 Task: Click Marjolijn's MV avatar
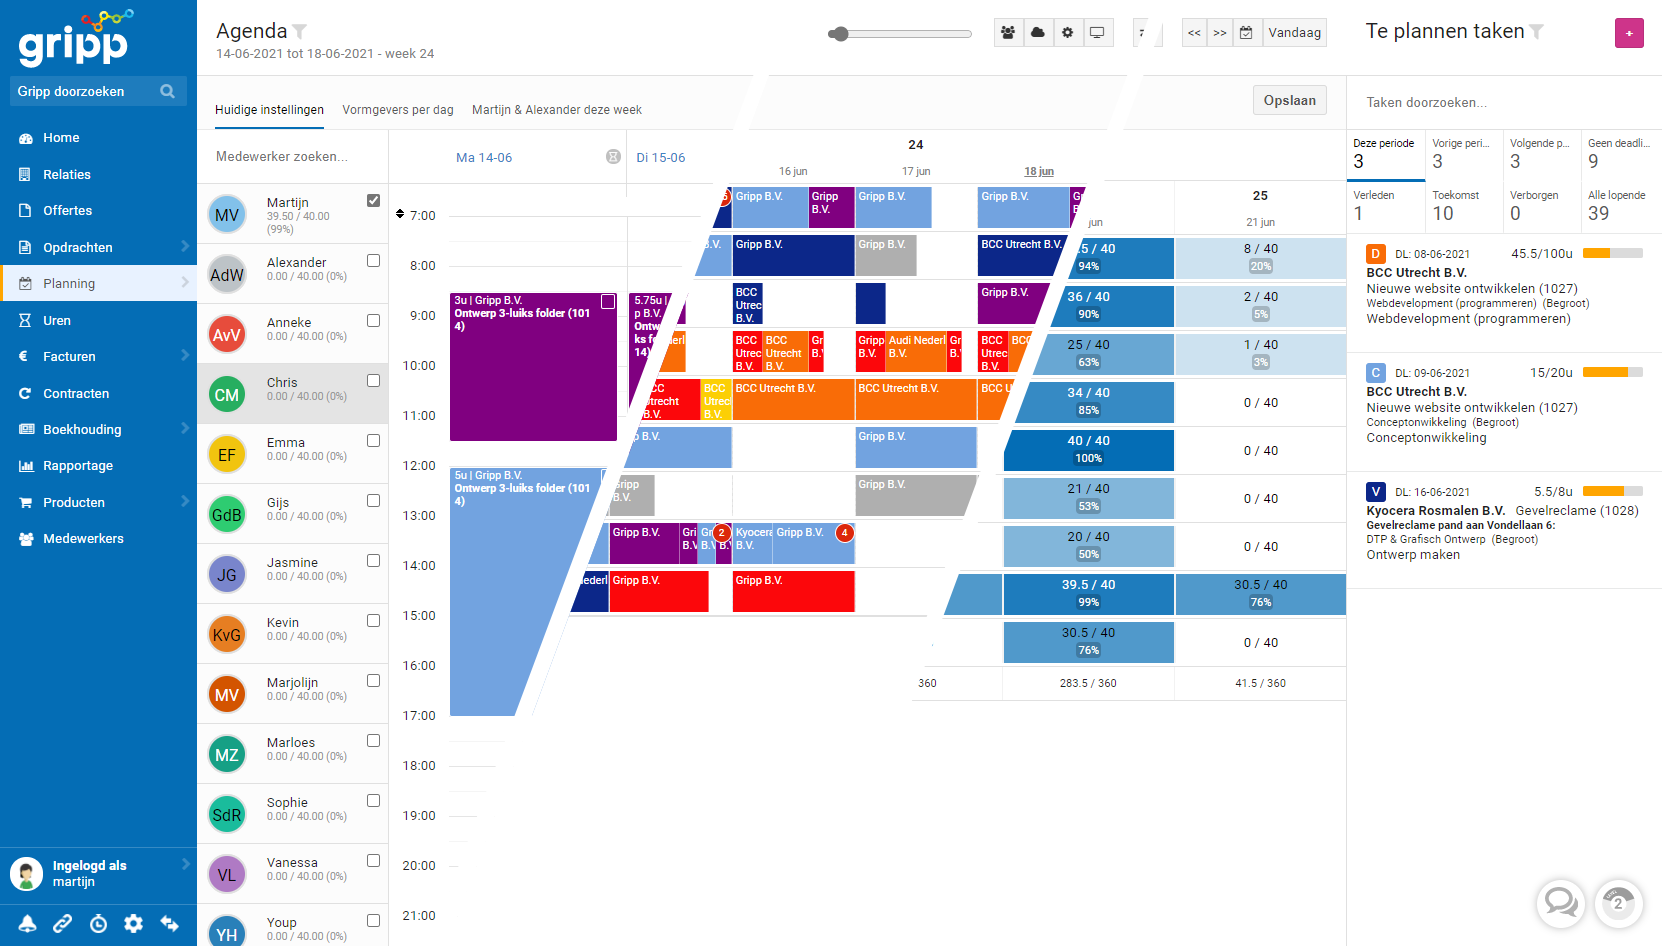click(x=227, y=695)
